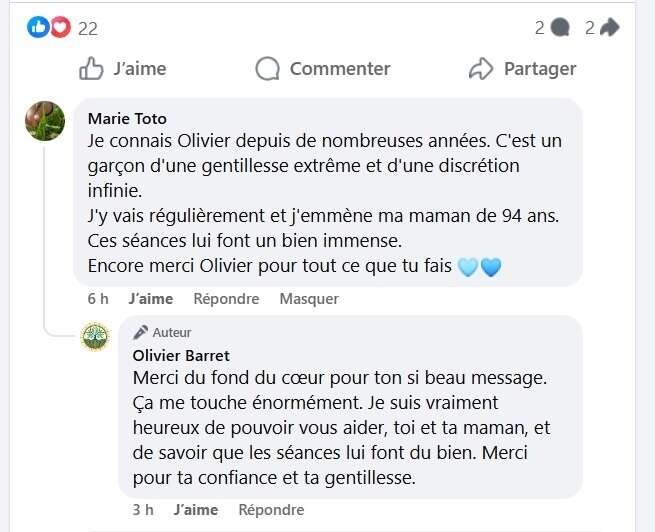Viewport: 655px width, 532px height.
Task: Reply to Marie Toto's comment via Répondre
Action: [x=226, y=299]
